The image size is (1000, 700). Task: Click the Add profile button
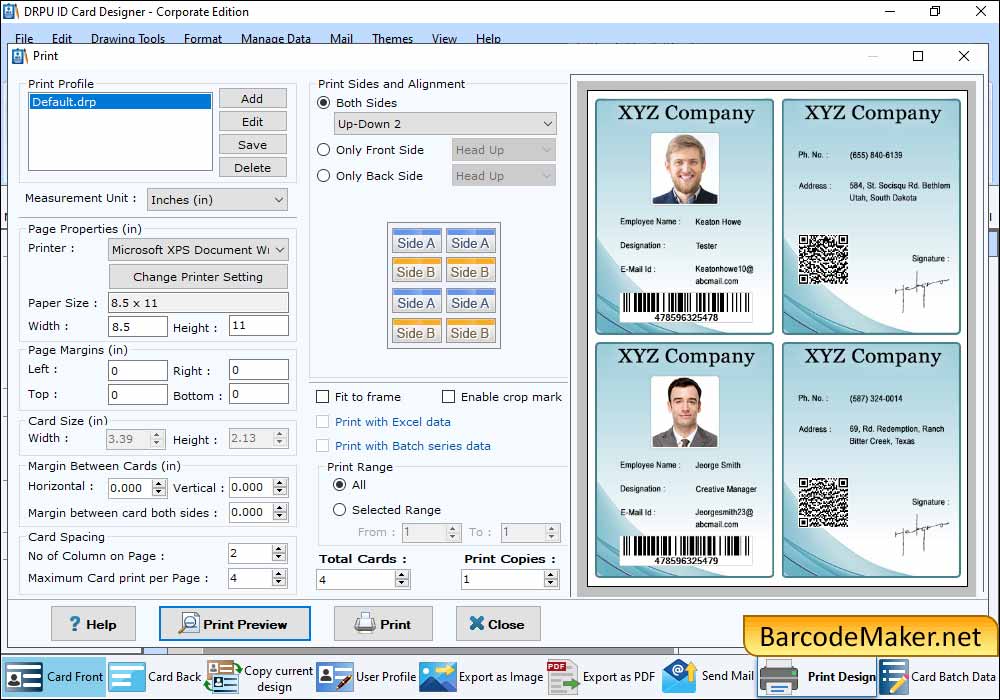253,99
